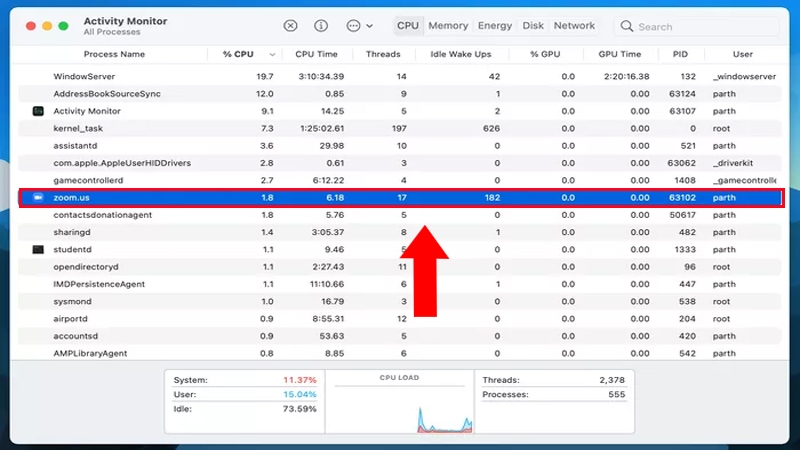This screenshot has height=450, width=800.
Task: Open process info with the inspect icon
Action: (321, 26)
